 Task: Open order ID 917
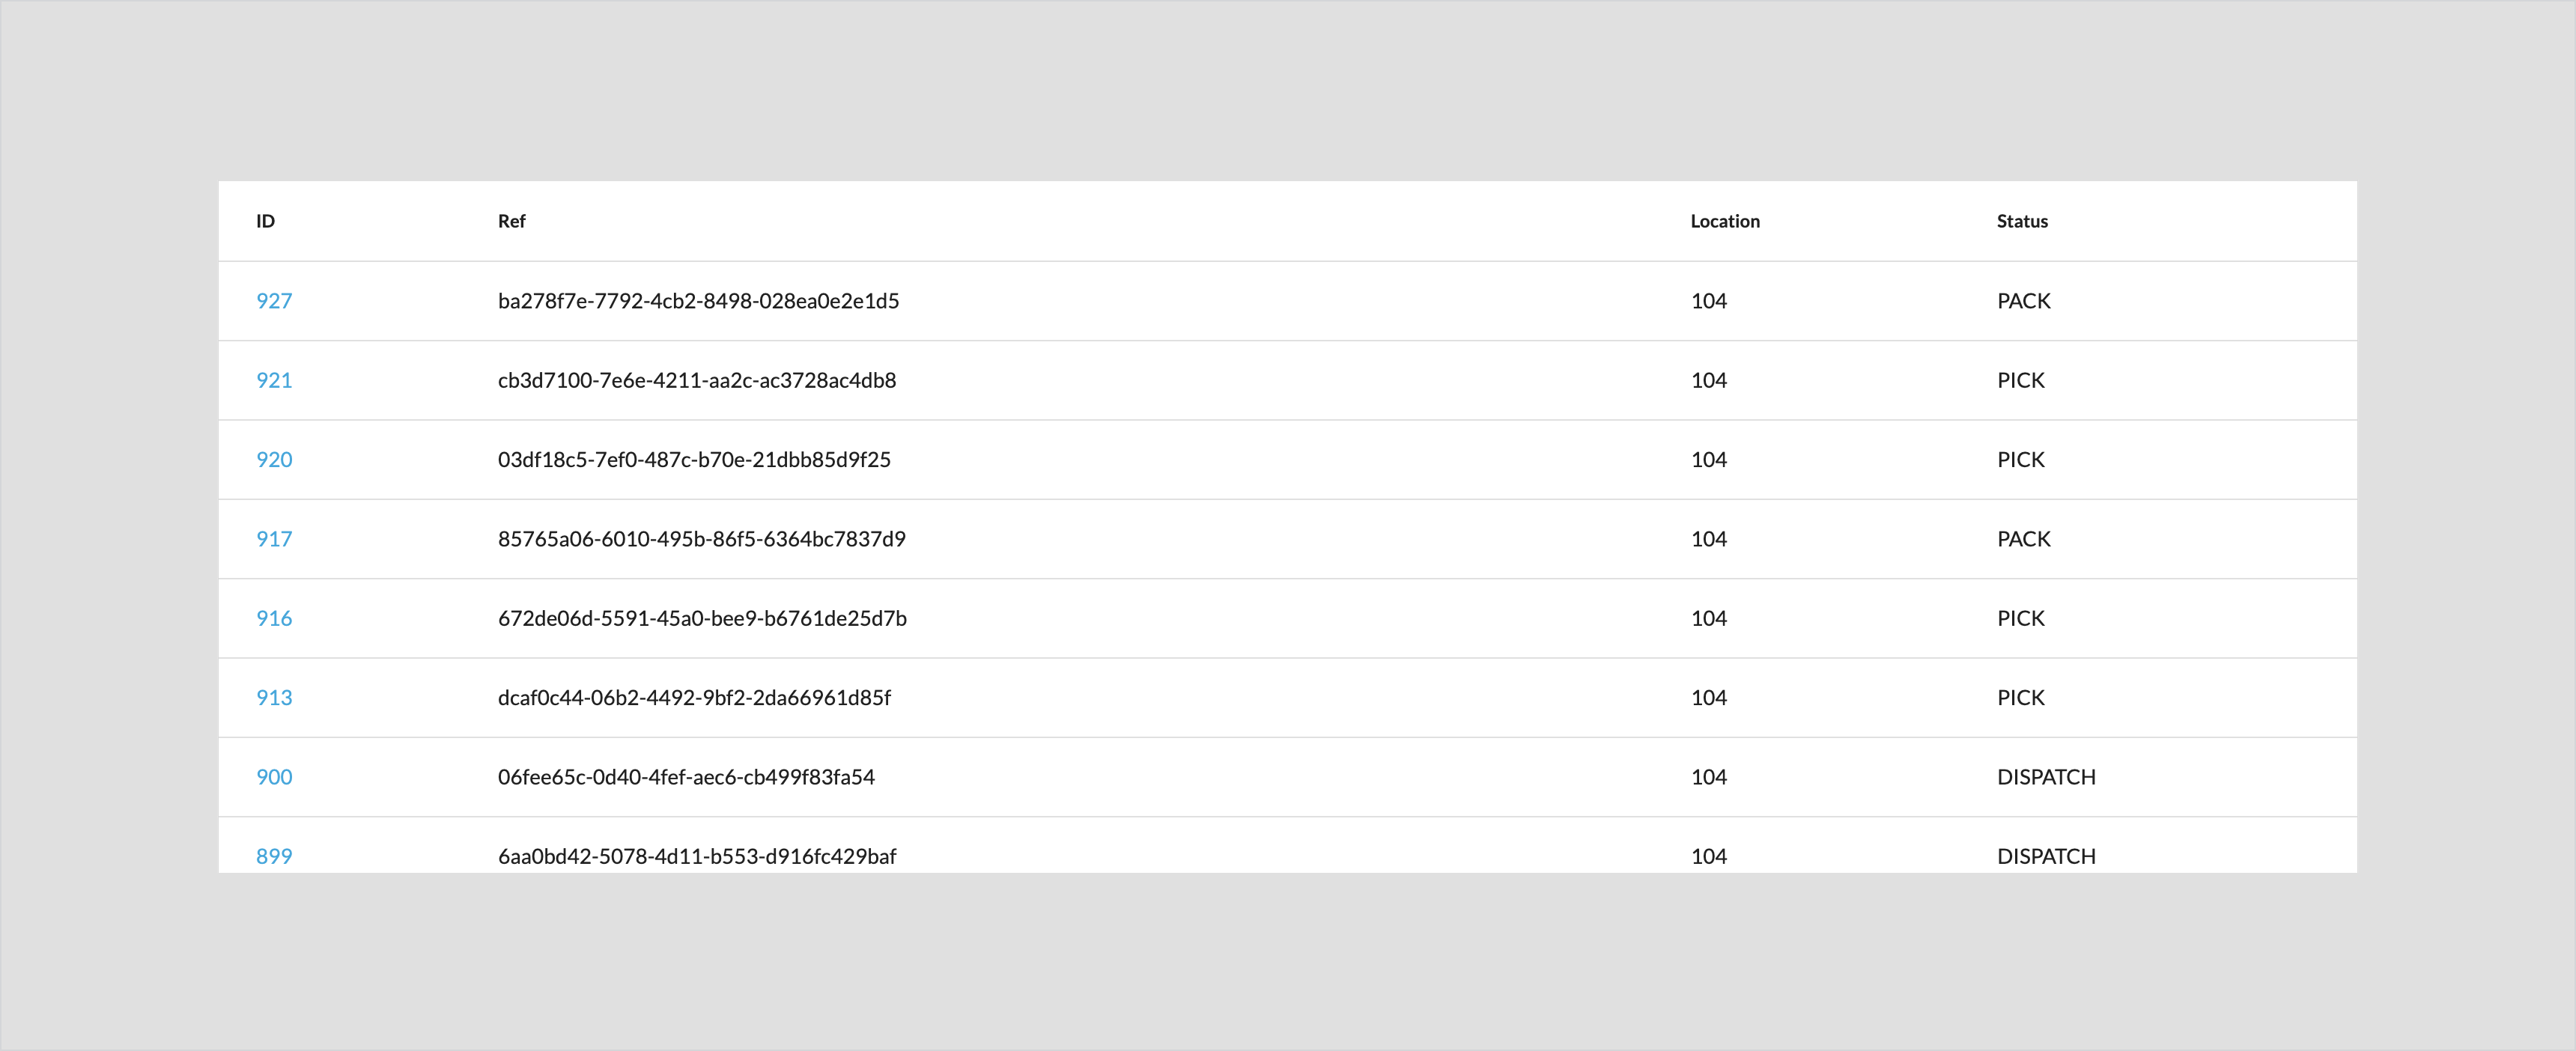274,539
